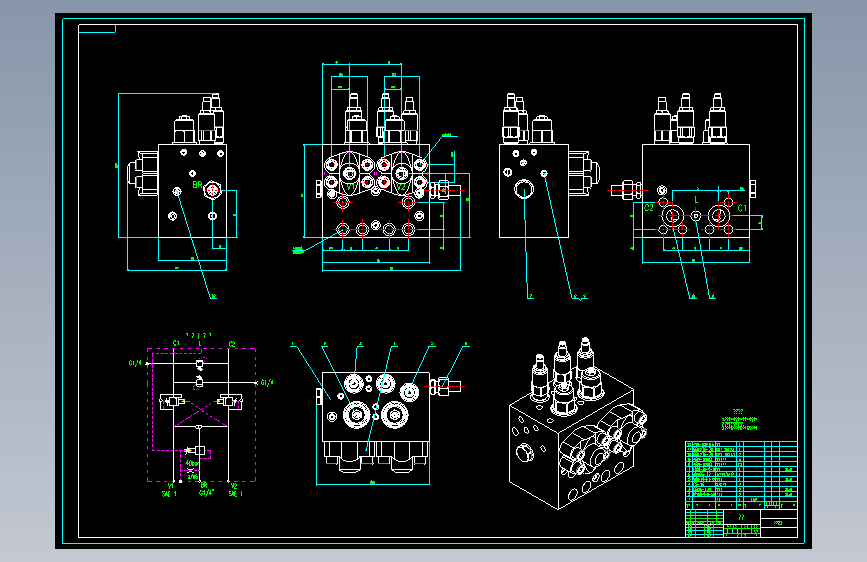Screen dimensions: 867x562
Task: Click the 40bar pressure label in the schematic
Action: 192,464
